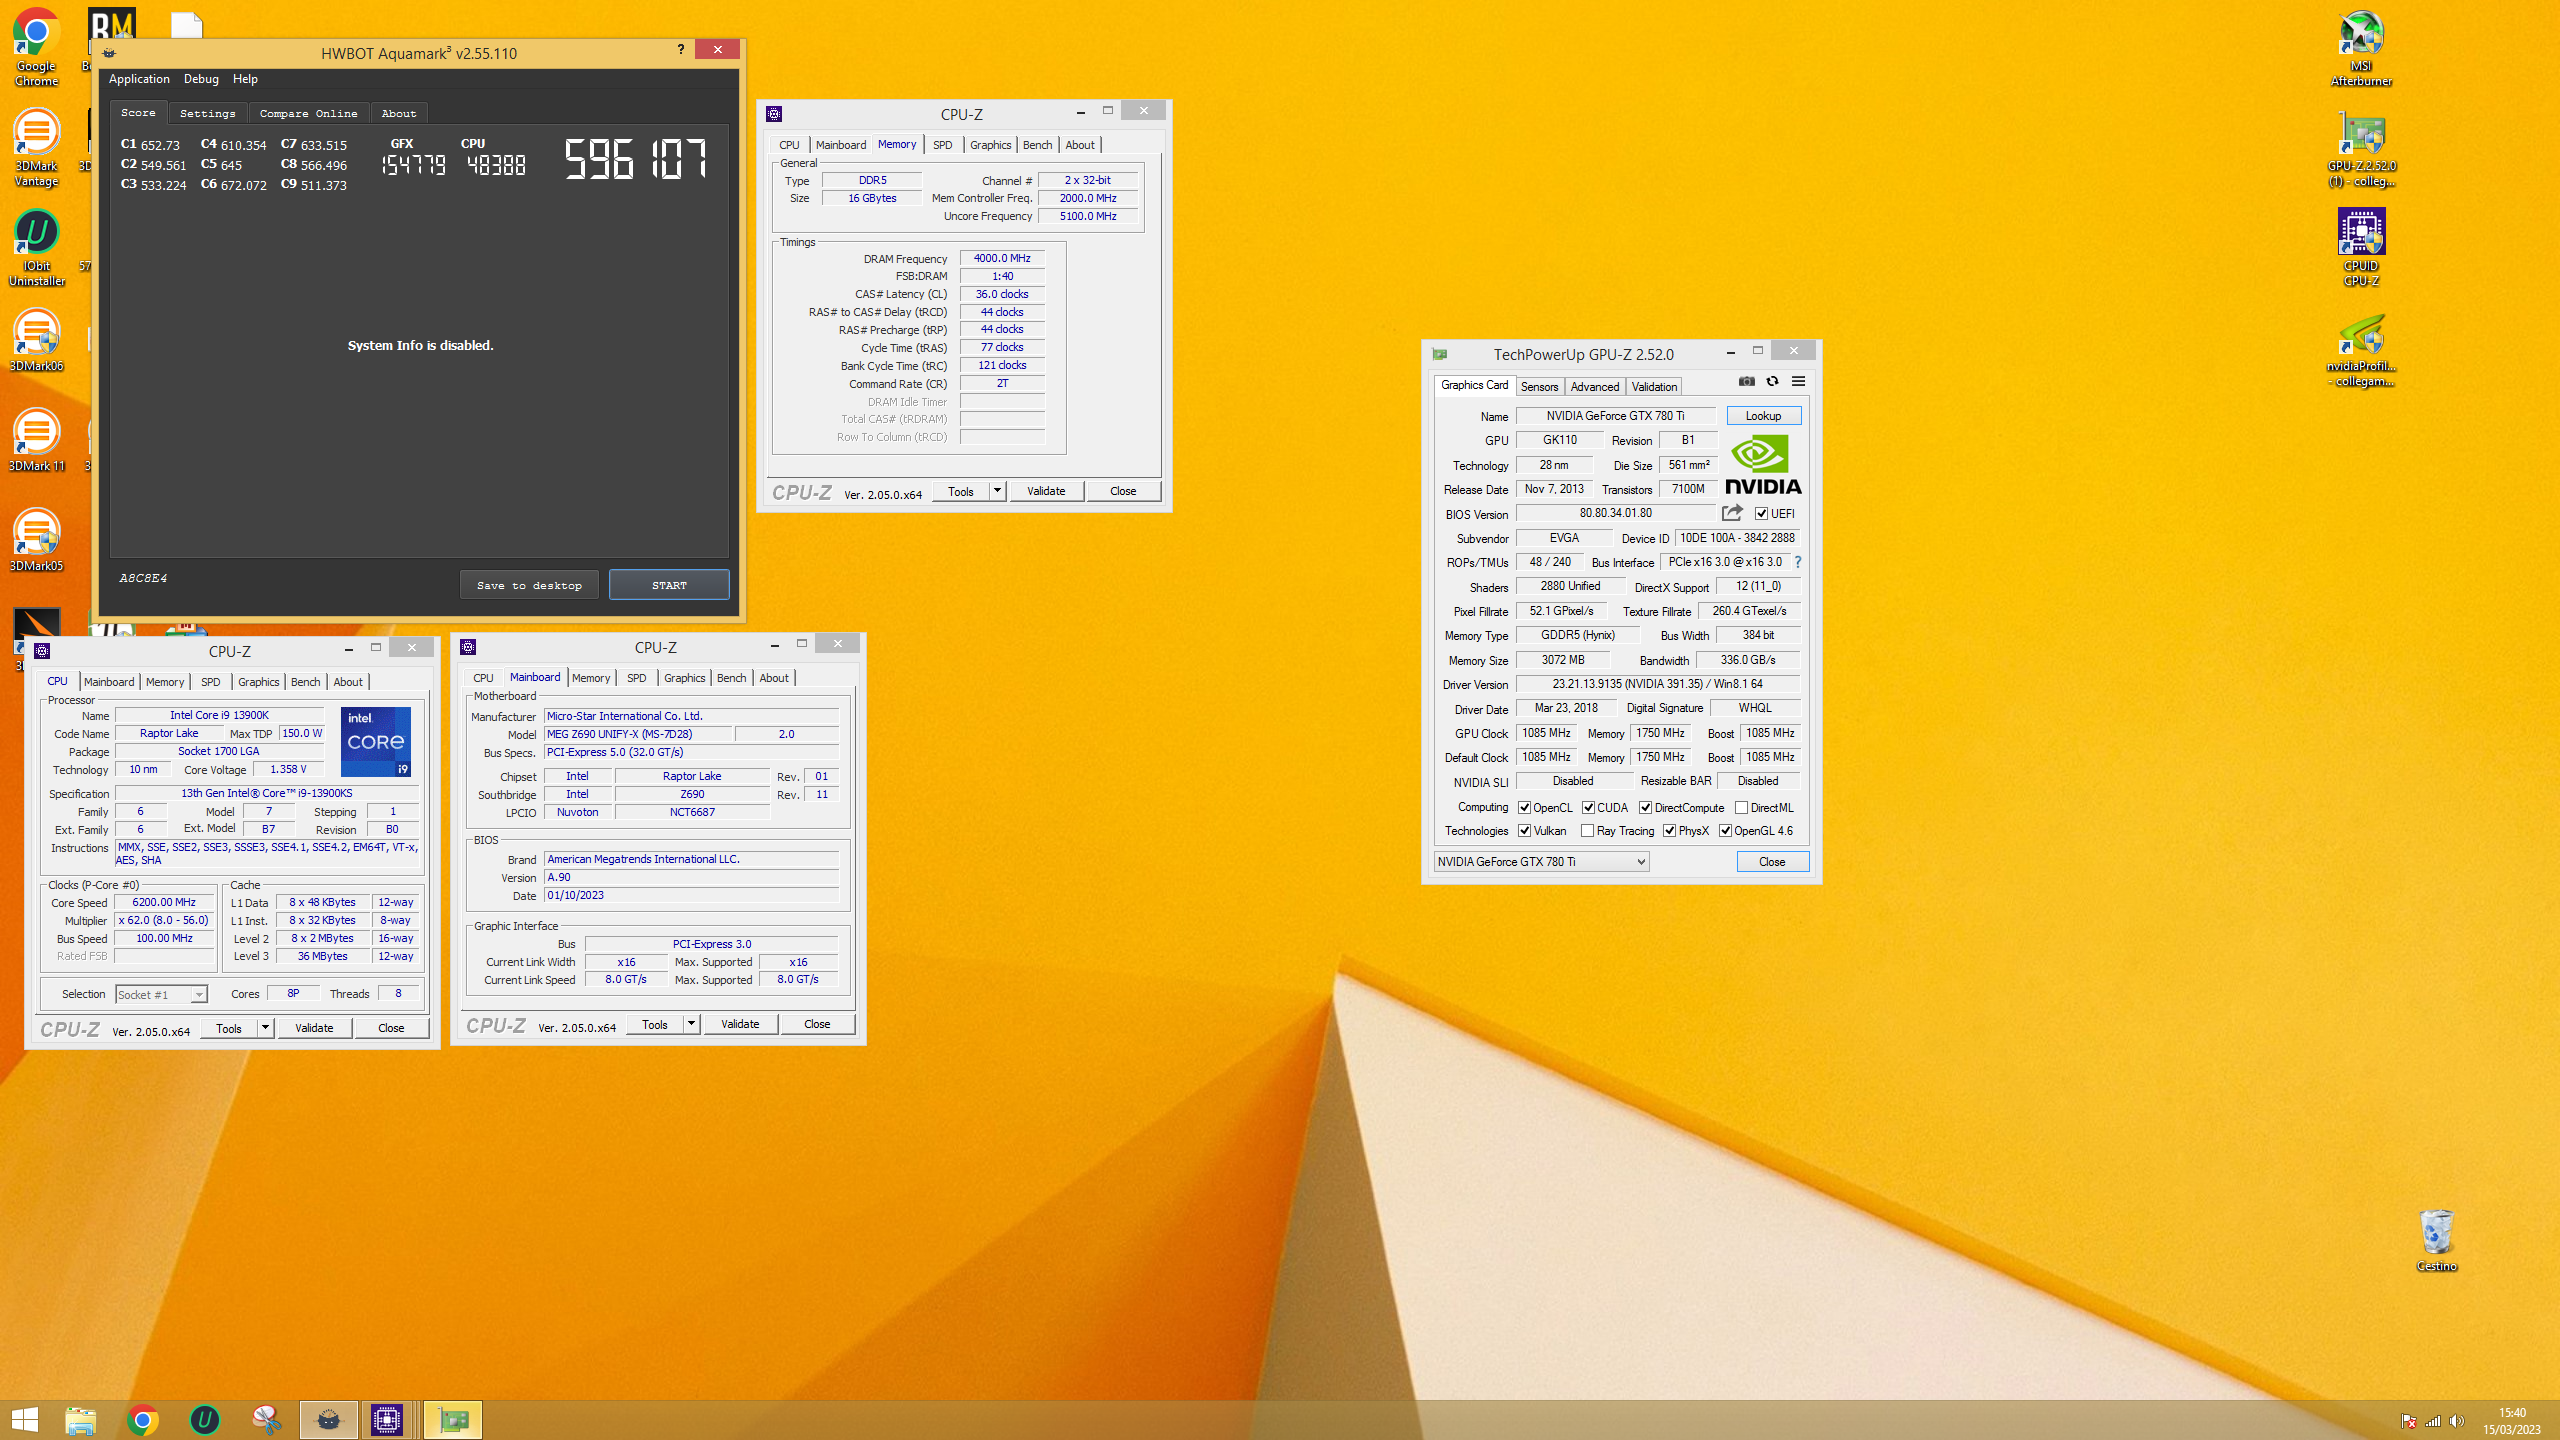Screen dimensions: 2560x1440
Task: Open File Explorer from the taskbar
Action: click(x=81, y=1420)
